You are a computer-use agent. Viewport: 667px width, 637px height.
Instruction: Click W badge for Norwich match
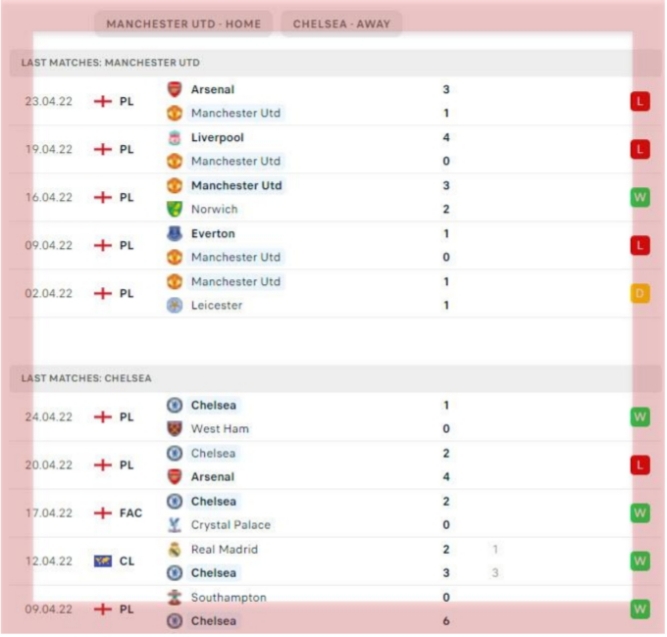pos(640,197)
